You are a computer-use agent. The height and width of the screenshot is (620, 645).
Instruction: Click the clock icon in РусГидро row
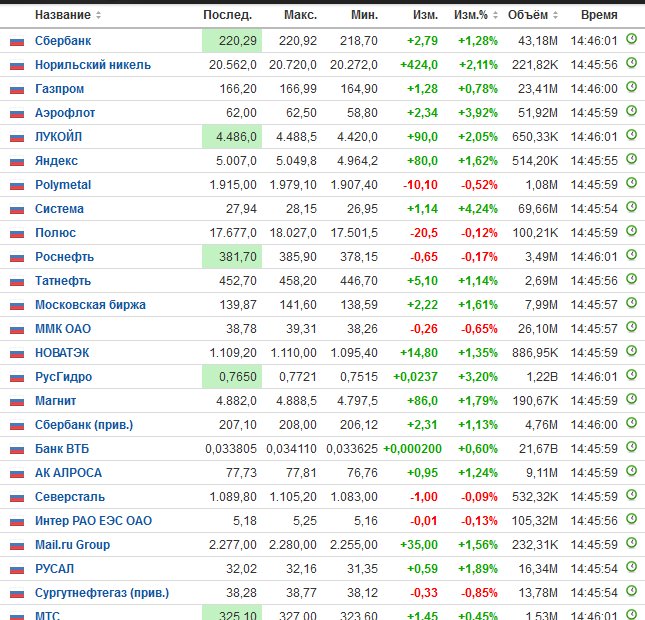coord(631,375)
